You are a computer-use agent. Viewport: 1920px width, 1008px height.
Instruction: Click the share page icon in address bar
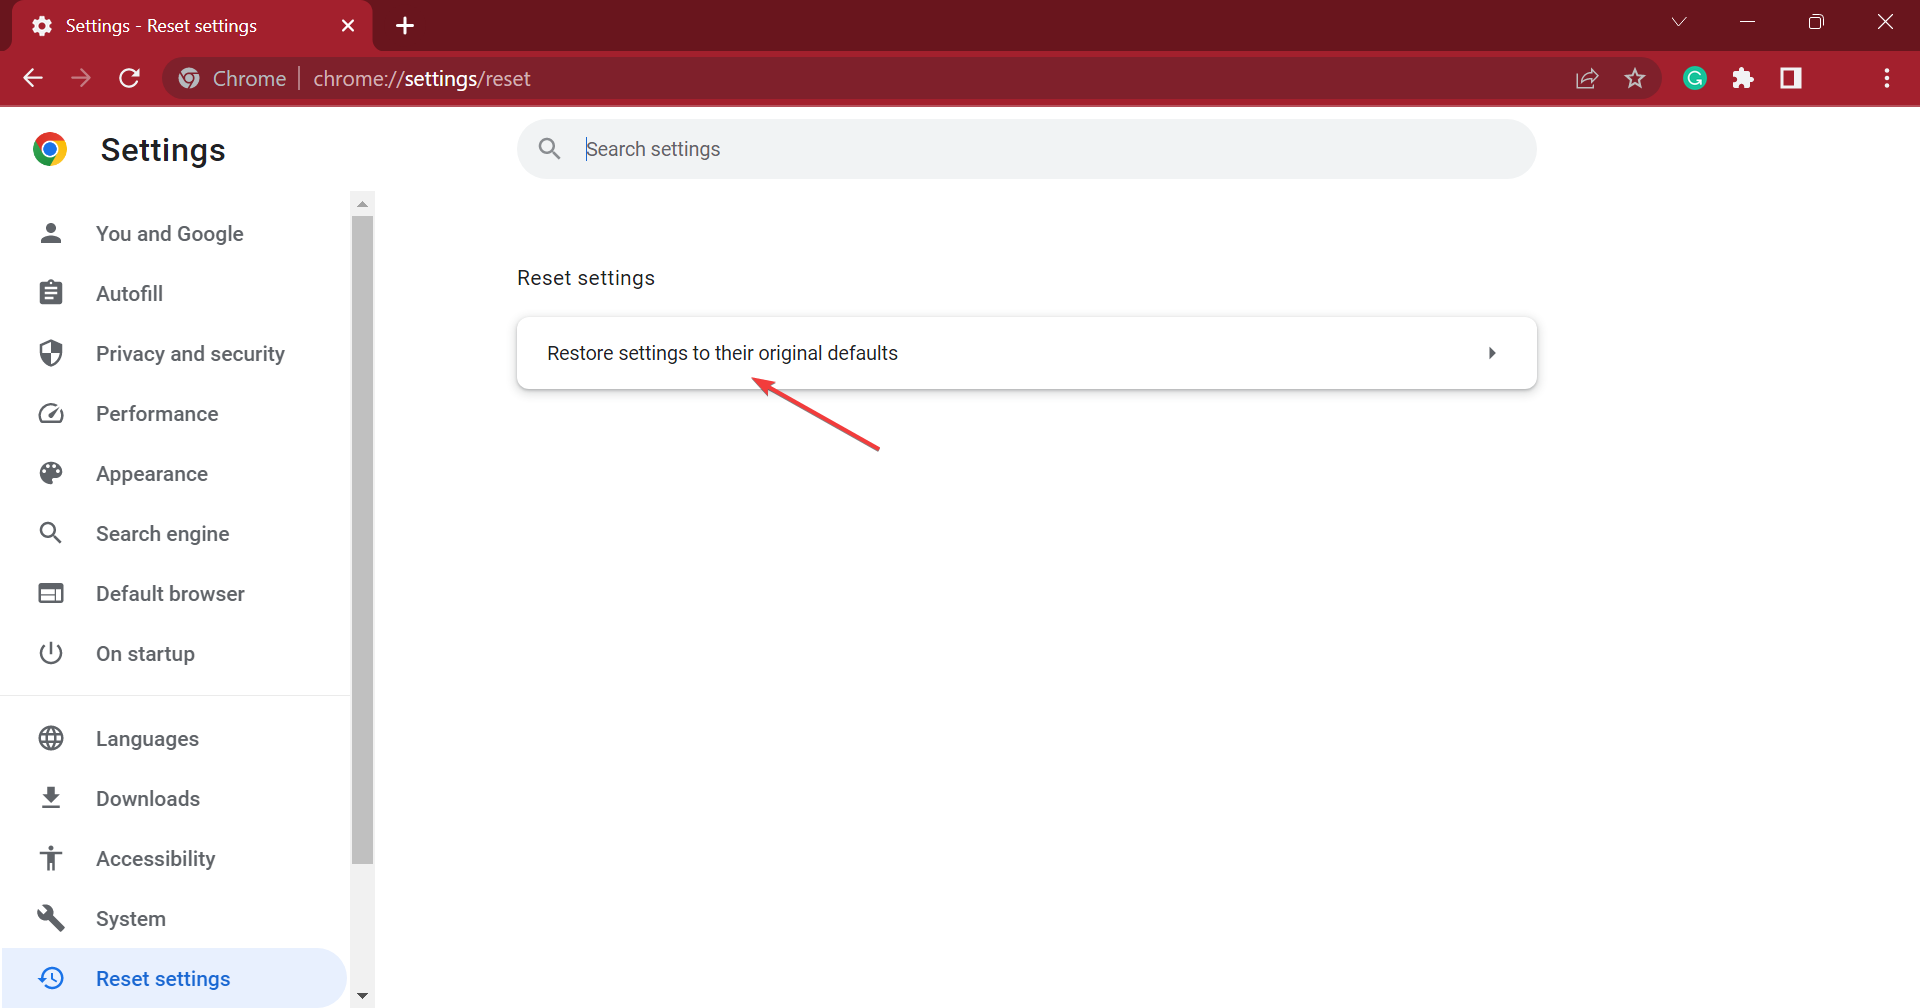(1587, 78)
